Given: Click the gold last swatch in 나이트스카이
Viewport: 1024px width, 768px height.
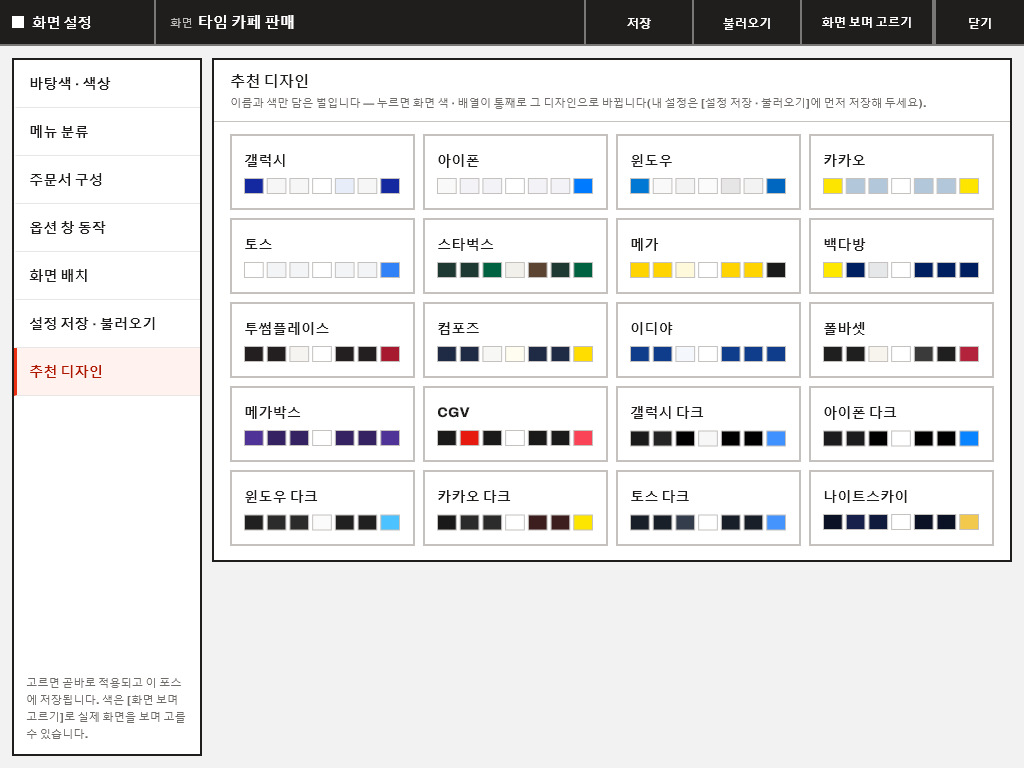Looking at the screenshot, I should 969,522.
